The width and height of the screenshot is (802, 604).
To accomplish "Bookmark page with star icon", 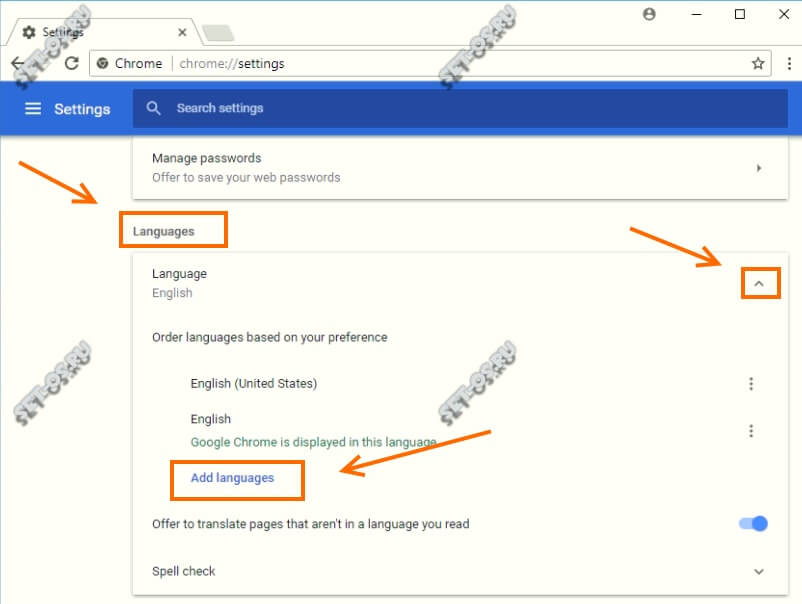I will (x=758, y=63).
